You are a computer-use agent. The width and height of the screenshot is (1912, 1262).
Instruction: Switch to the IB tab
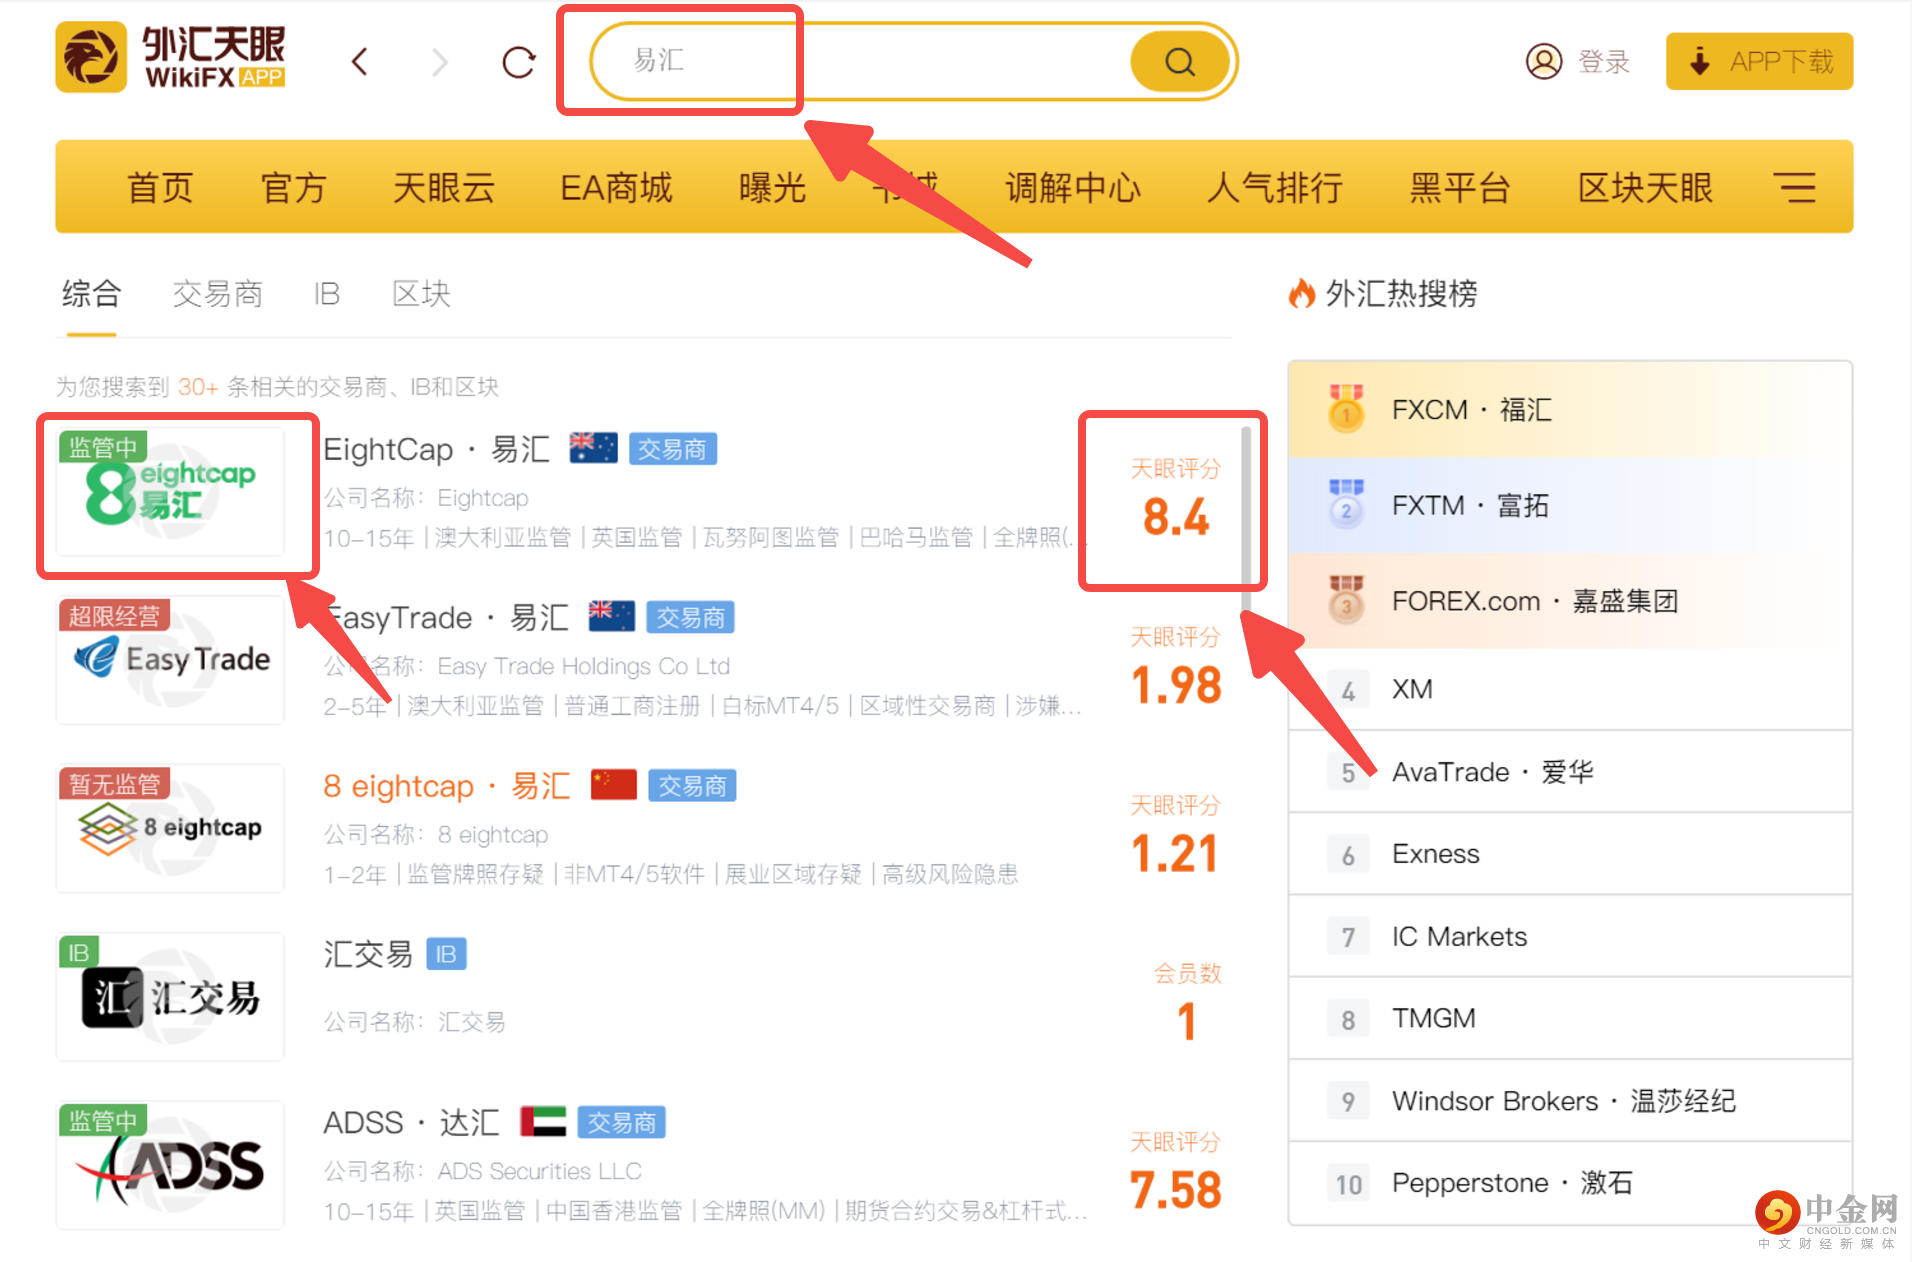[326, 294]
